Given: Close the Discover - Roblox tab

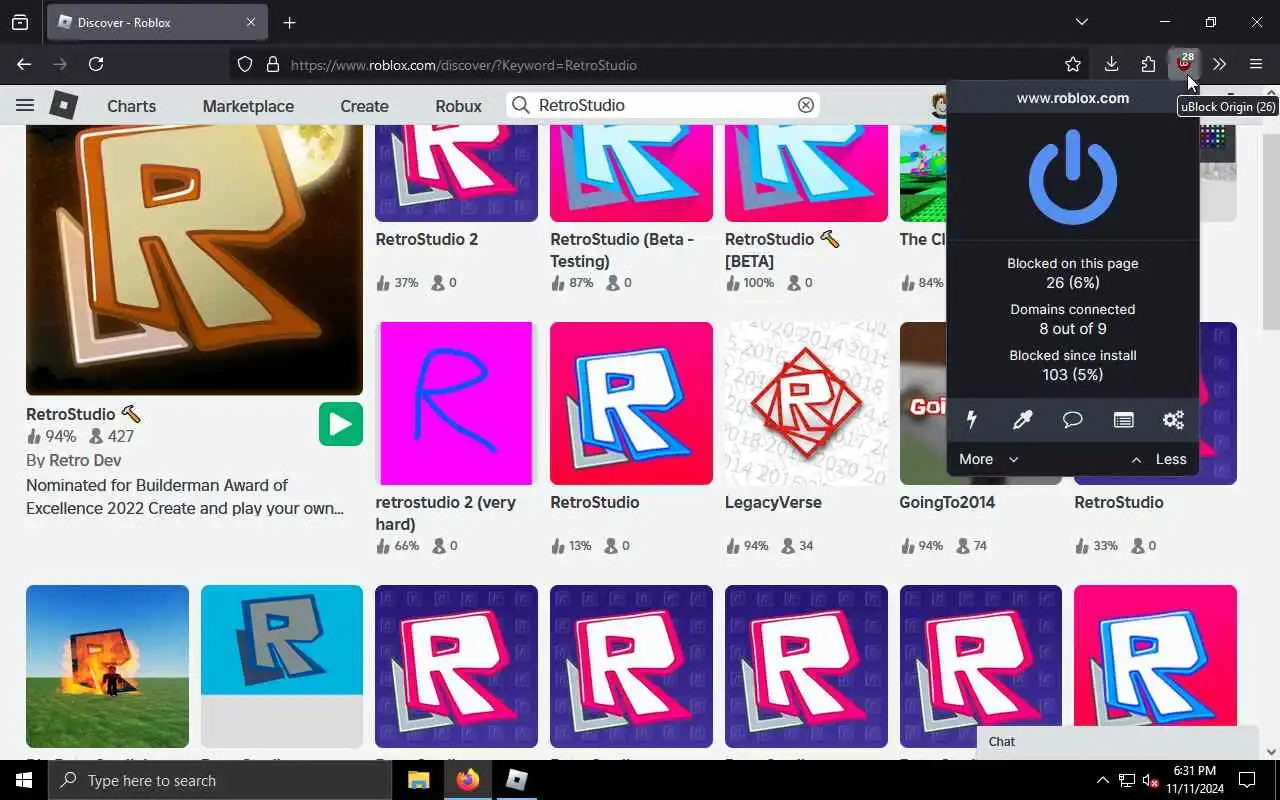Looking at the screenshot, I should coord(251,22).
